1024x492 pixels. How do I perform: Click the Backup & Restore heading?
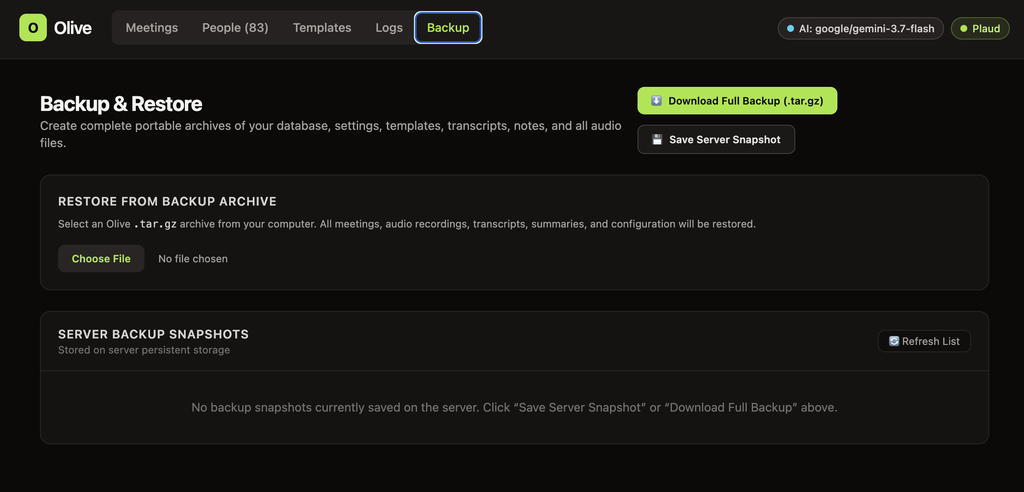pyautogui.click(x=121, y=104)
